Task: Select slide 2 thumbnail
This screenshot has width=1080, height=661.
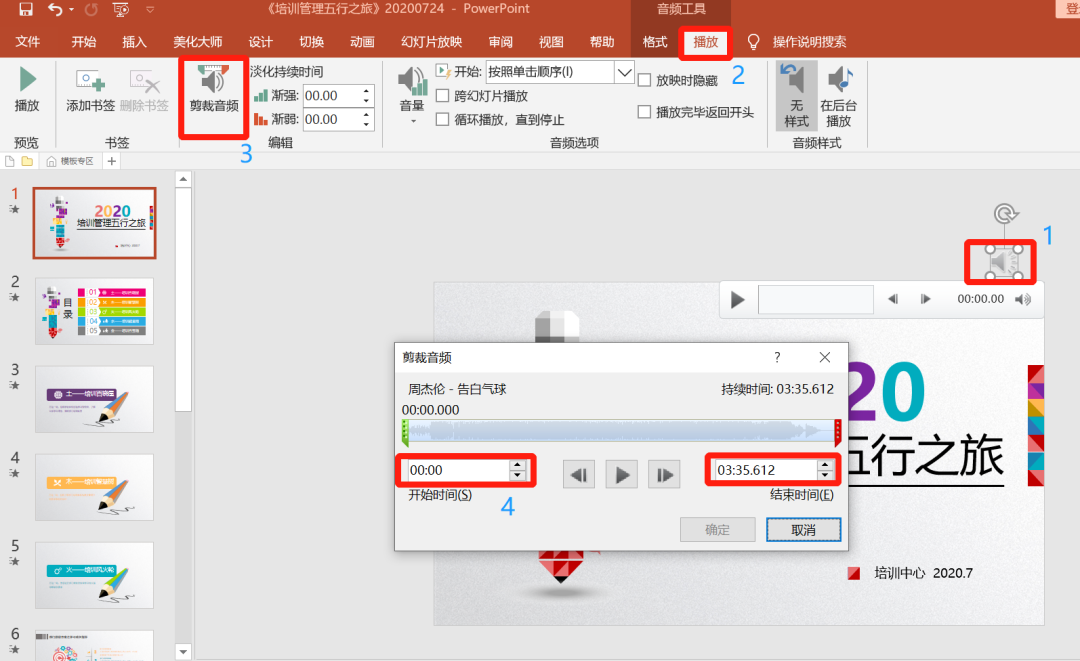Action: click(x=94, y=311)
